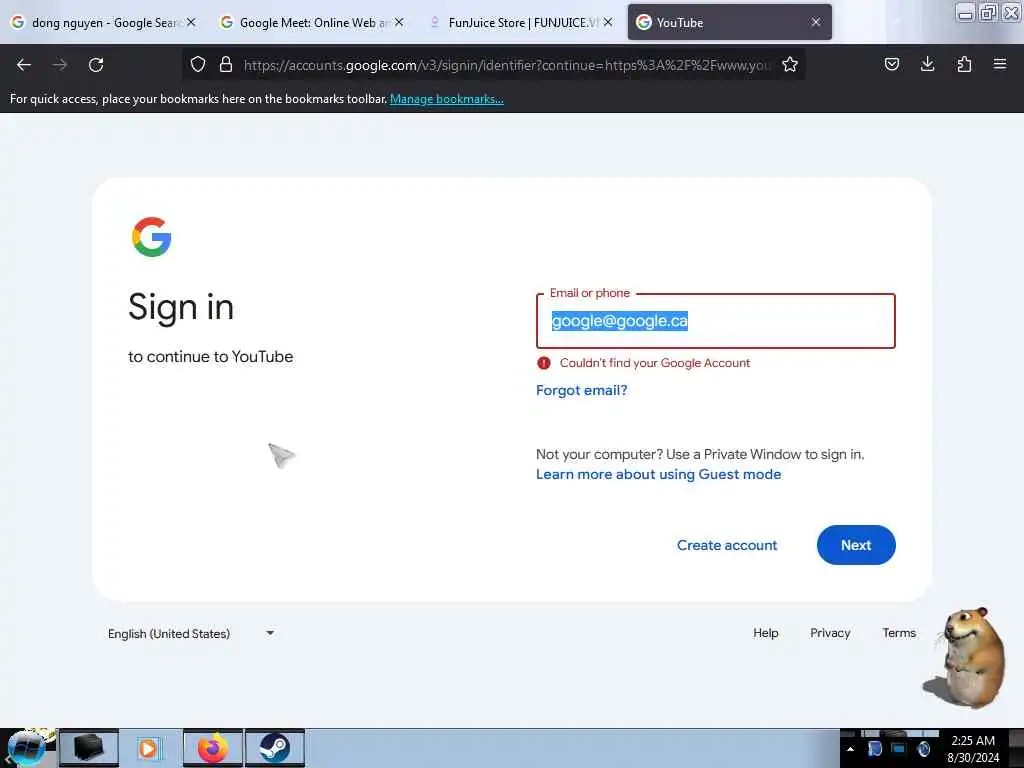The image size is (1024, 768).
Task: Open the black box app in taskbar
Action: click(x=89, y=748)
